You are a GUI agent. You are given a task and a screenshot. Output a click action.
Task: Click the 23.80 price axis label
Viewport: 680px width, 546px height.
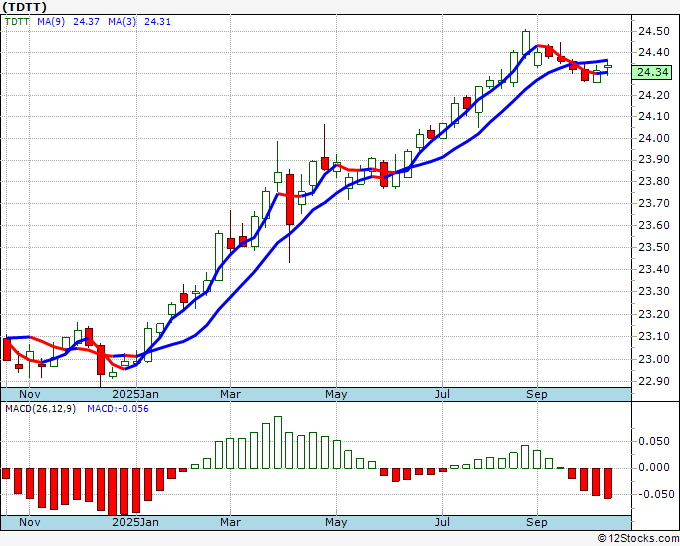(x=654, y=181)
